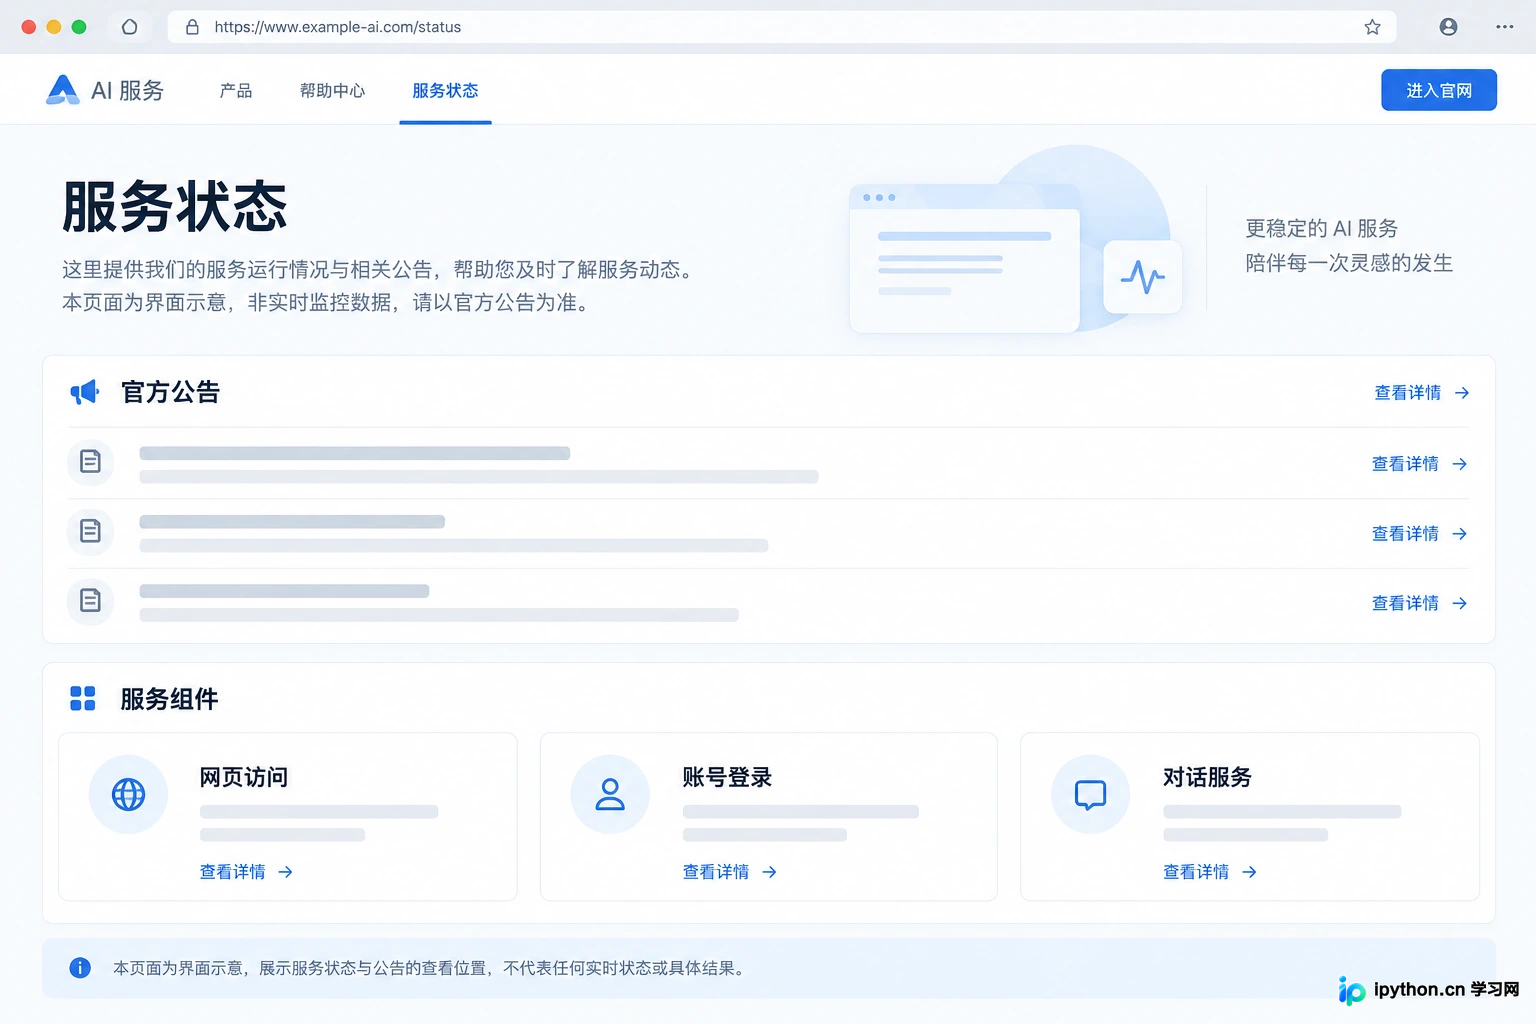Click the text 陪伴每一次灵感的发生
This screenshot has height=1024, width=1536.
point(1349,263)
